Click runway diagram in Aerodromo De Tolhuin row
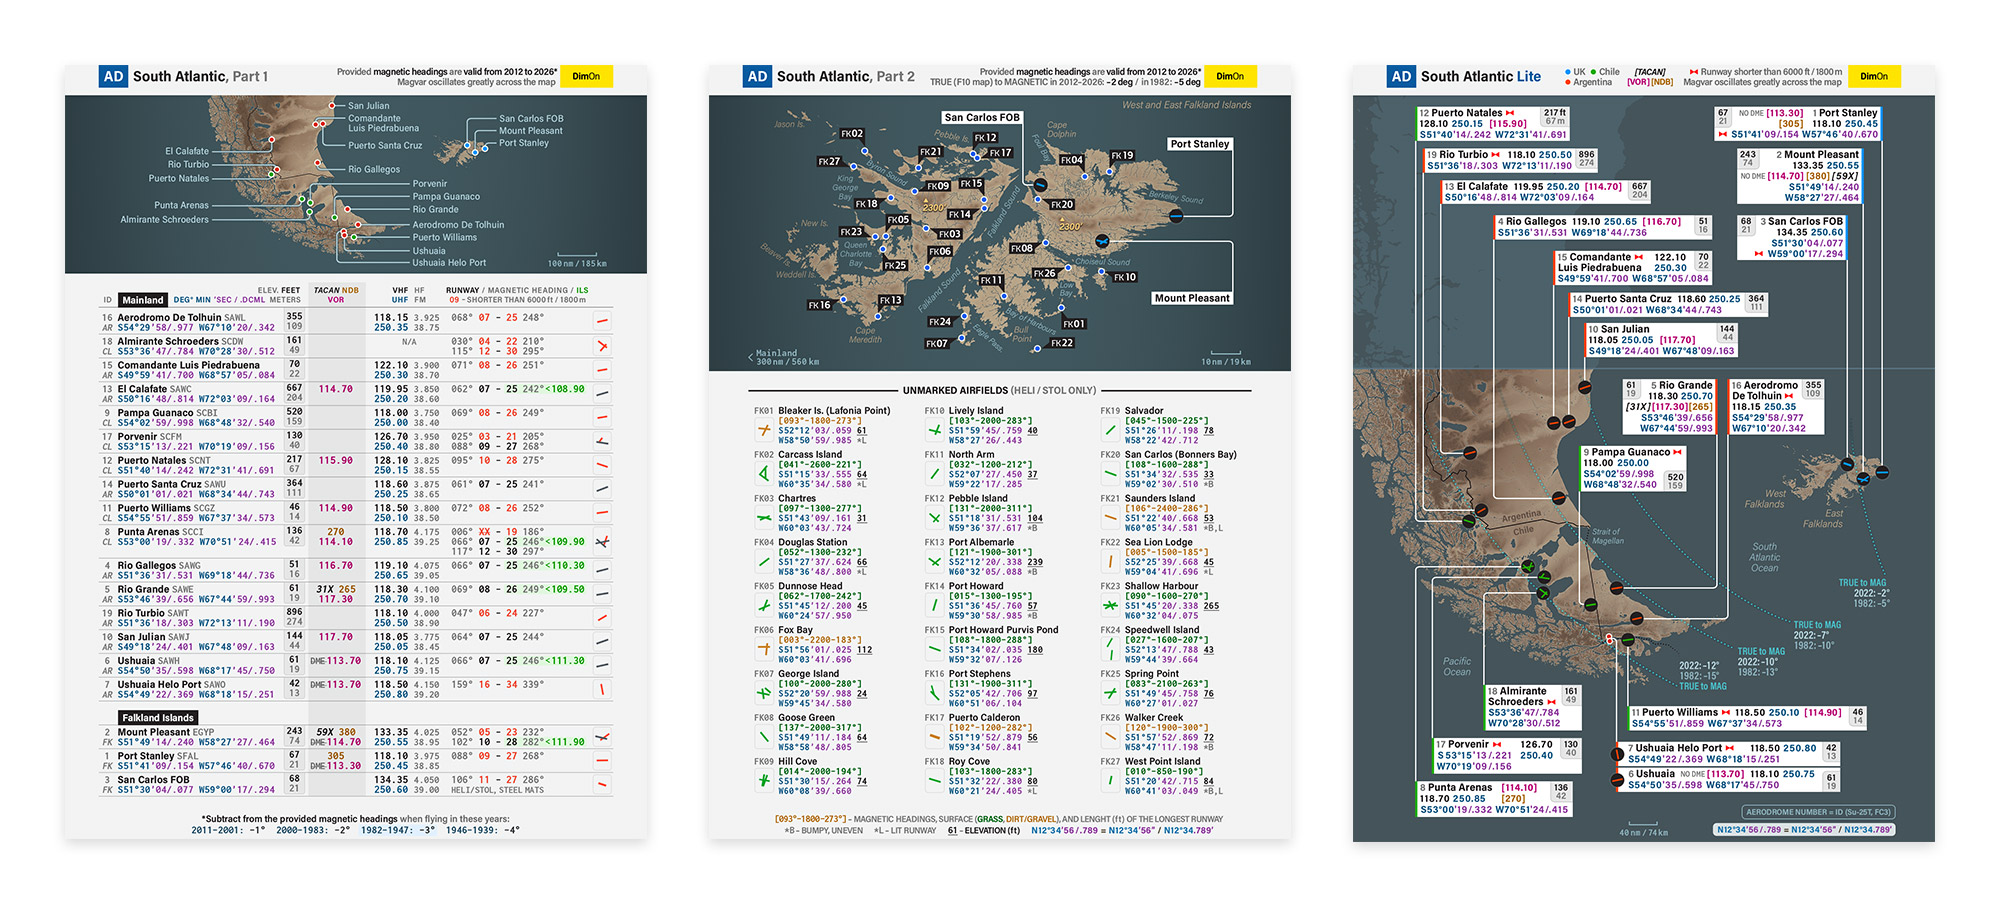 (x=602, y=322)
